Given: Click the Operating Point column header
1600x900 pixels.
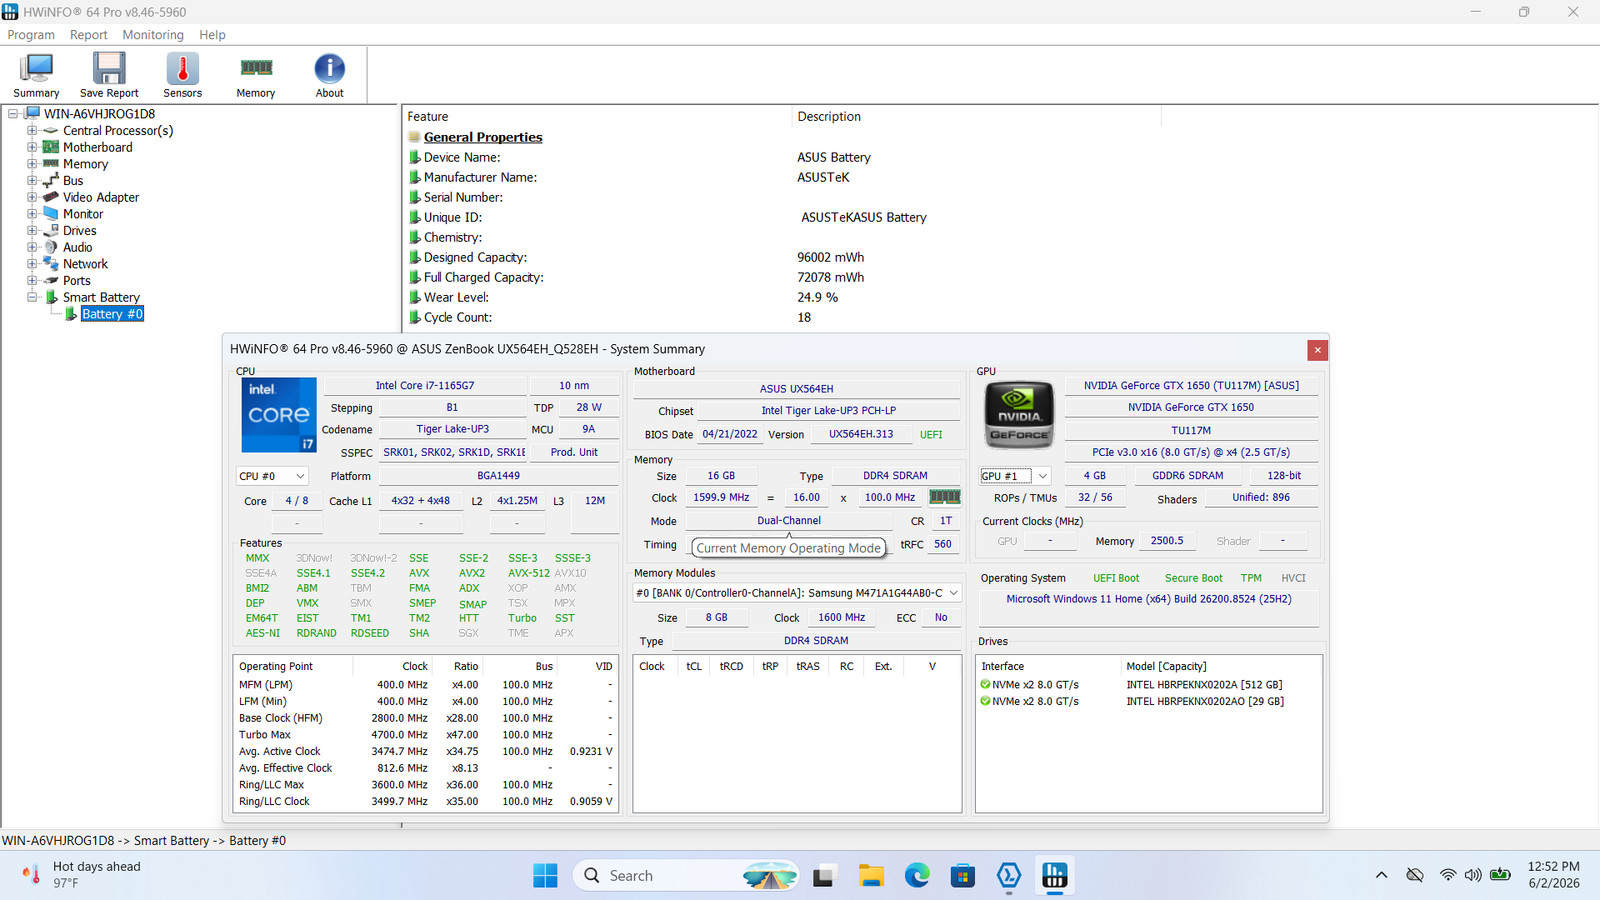Looking at the screenshot, I should [294, 666].
